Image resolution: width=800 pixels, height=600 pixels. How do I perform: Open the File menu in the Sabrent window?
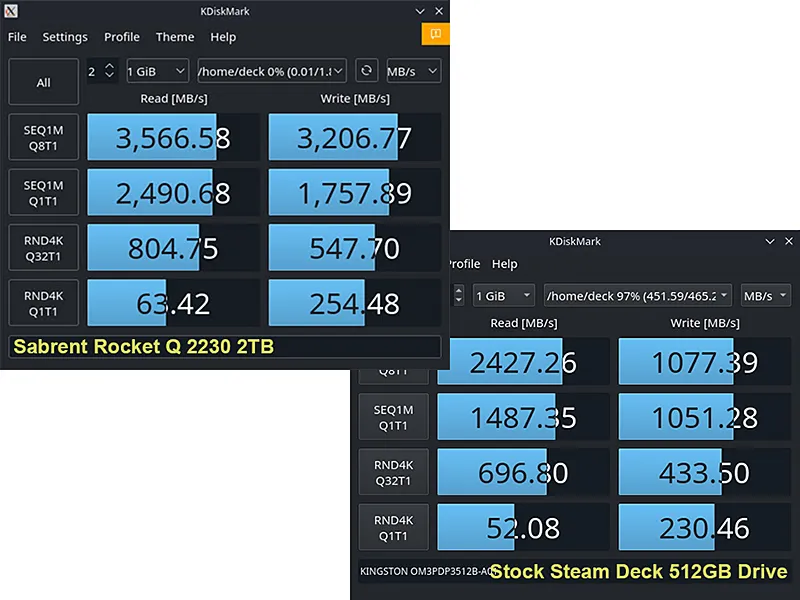[17, 37]
